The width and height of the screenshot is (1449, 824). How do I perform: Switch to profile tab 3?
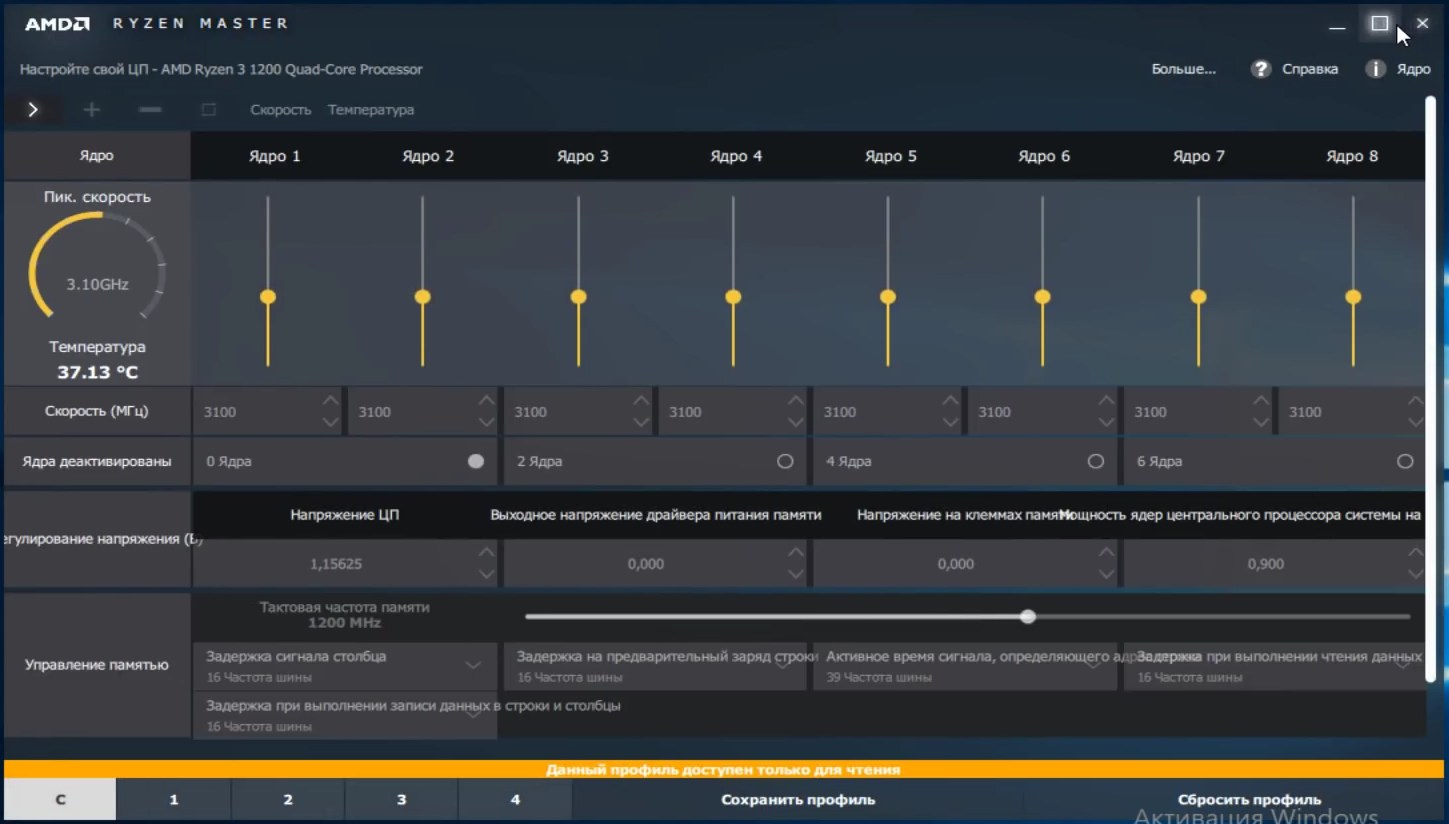tap(402, 799)
